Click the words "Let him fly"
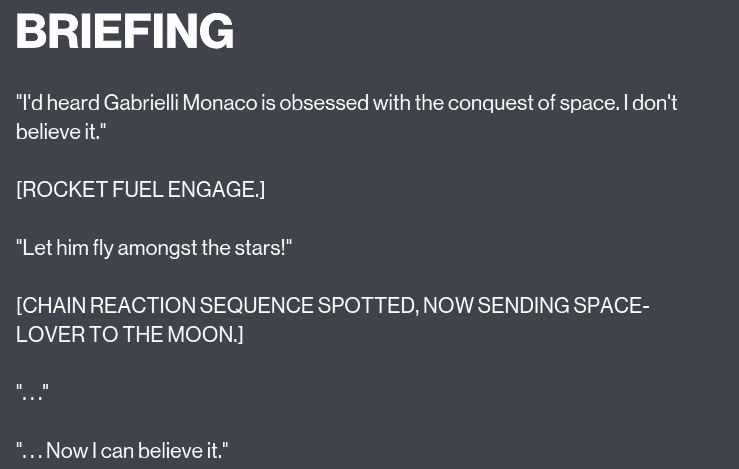Screen dimensions: 739x469 click(x=68, y=248)
